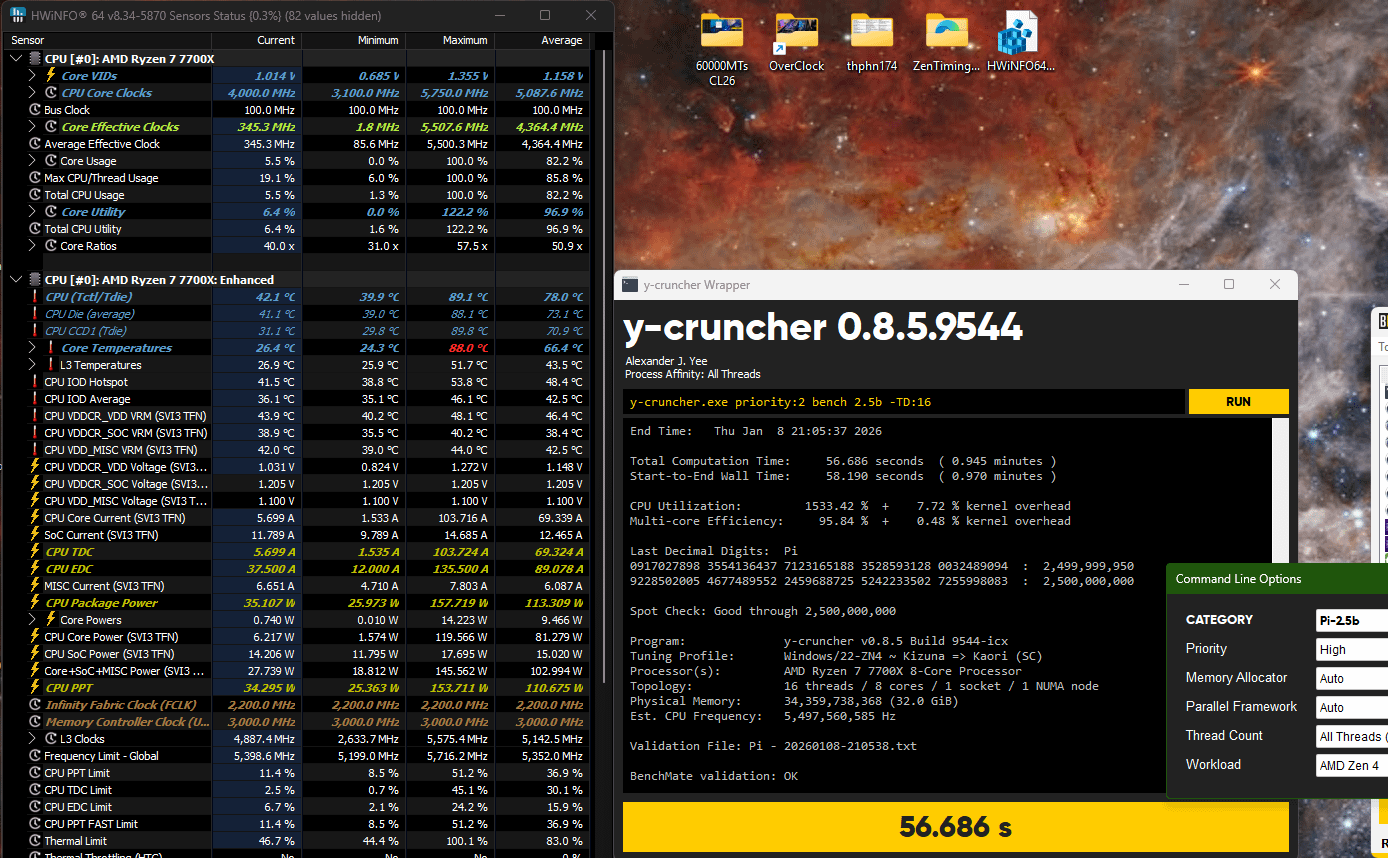Image resolution: width=1388 pixels, height=858 pixels.
Task: Click the CPU Package Power lightning icon
Action: 34,603
